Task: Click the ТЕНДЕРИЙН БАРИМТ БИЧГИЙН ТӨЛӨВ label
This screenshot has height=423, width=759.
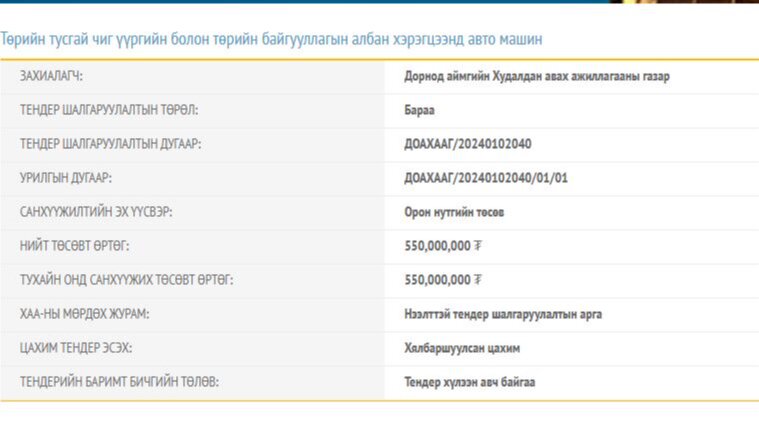Action: tap(119, 382)
